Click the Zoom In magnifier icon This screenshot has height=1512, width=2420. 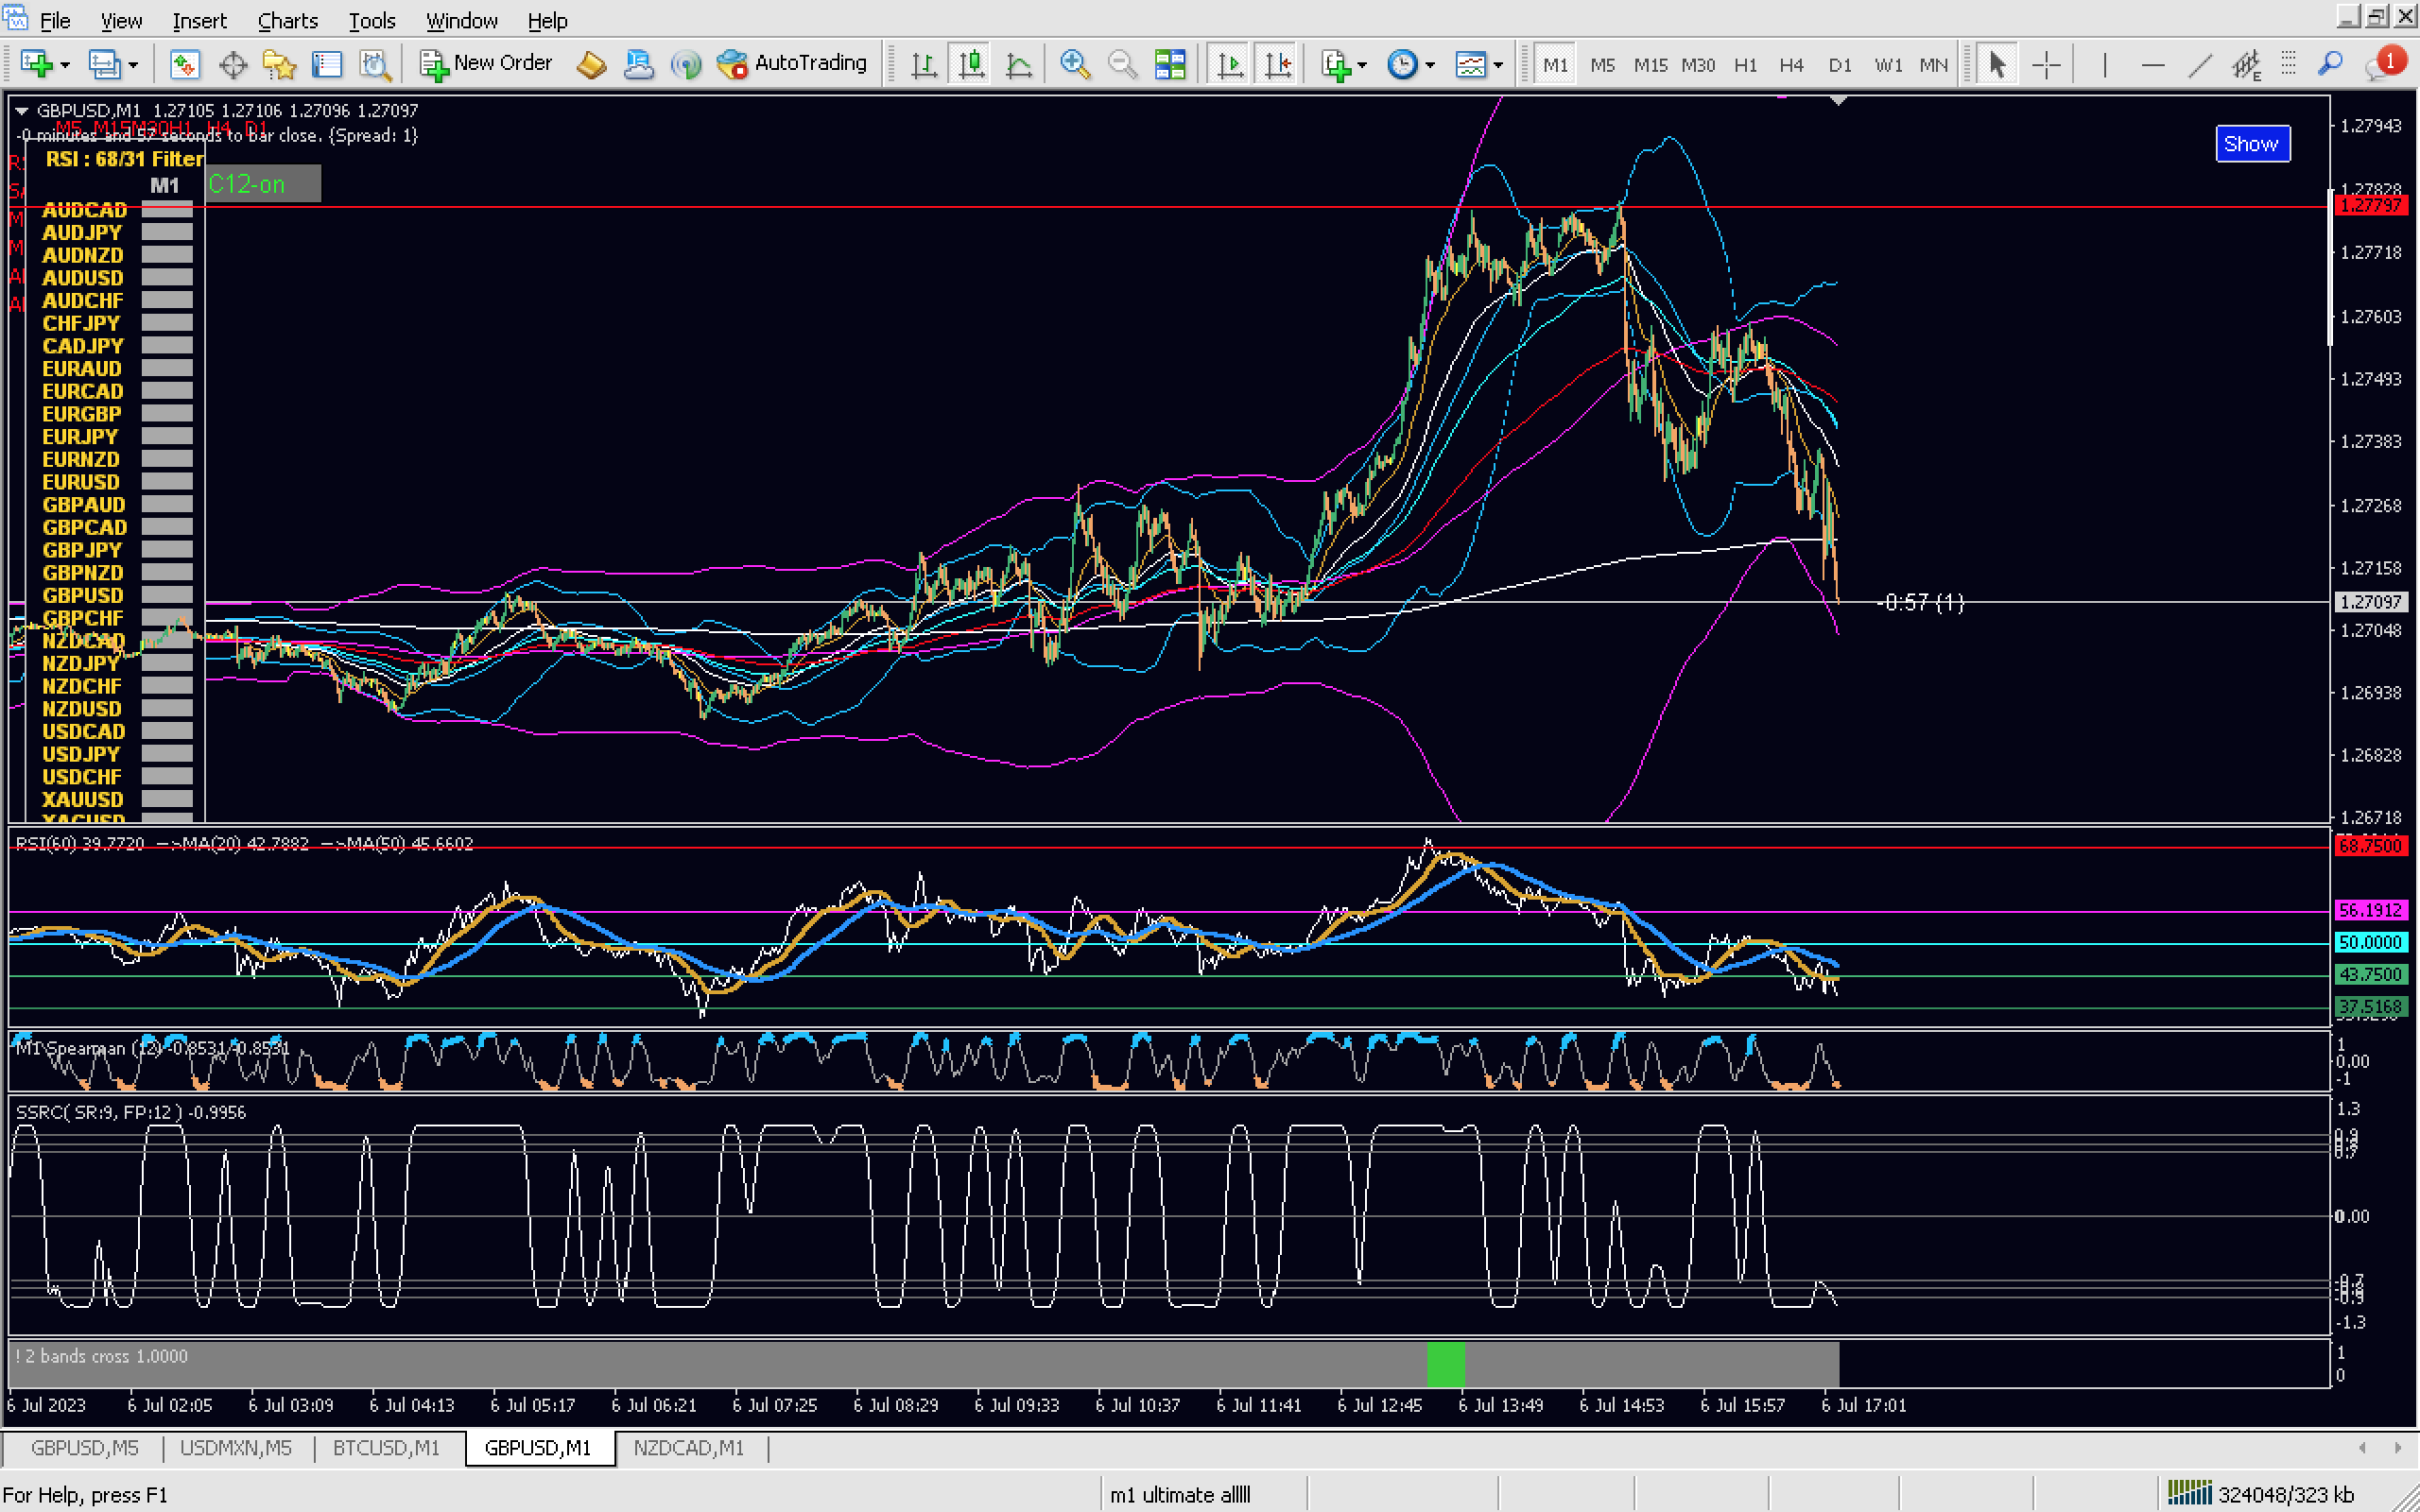1074,65
